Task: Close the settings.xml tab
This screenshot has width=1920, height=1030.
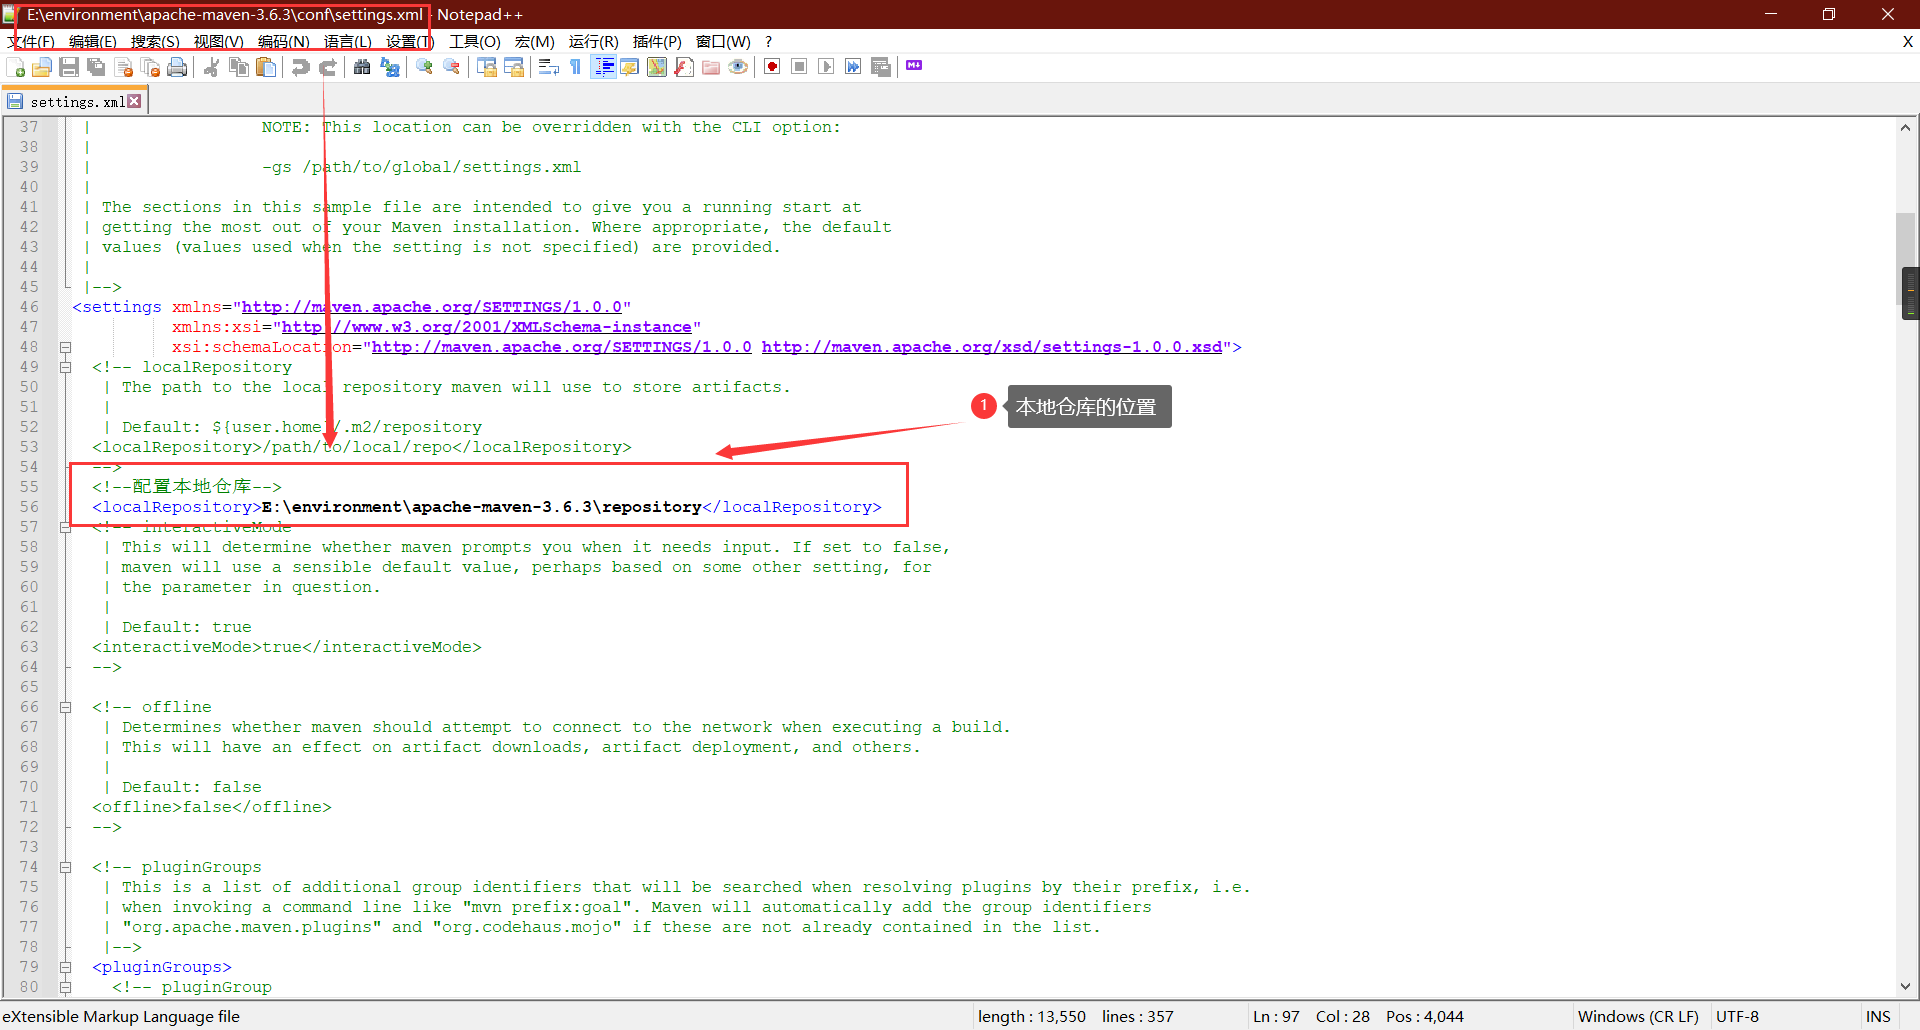Action: tap(135, 101)
